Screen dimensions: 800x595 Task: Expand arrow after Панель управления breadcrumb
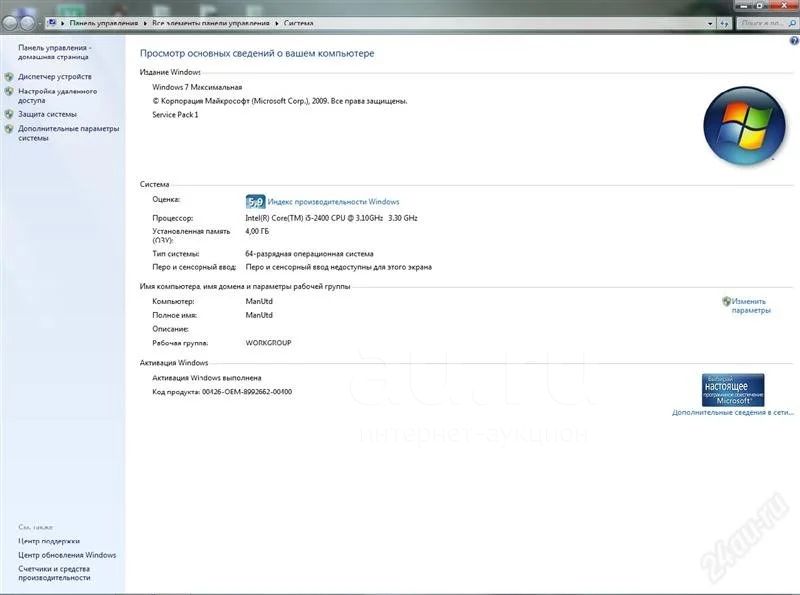(x=145, y=23)
